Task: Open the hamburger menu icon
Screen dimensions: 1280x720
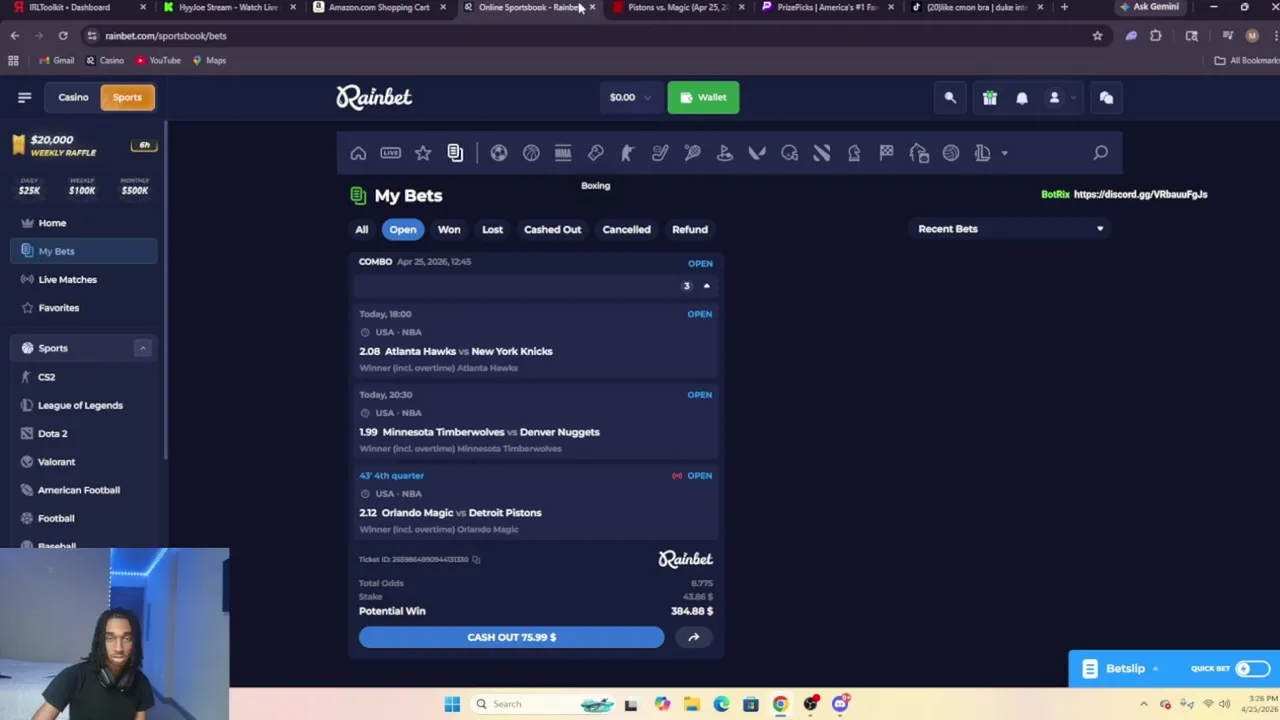Action: (24, 97)
